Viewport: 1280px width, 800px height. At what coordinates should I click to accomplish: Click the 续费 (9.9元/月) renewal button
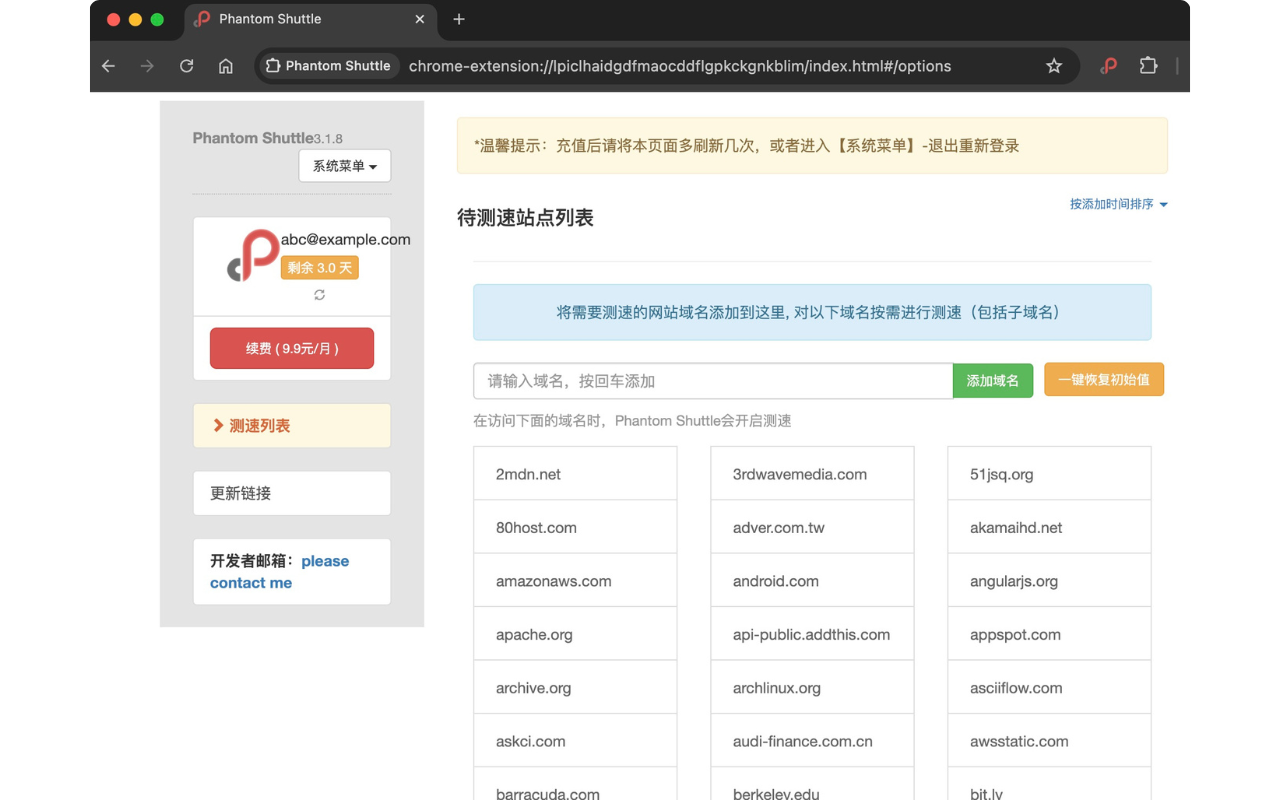(x=291, y=348)
